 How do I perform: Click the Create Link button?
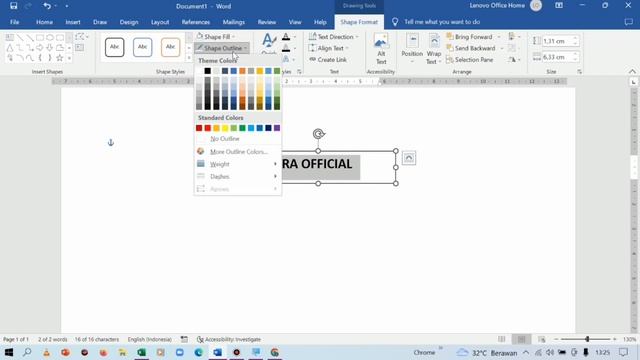[x=328, y=60]
